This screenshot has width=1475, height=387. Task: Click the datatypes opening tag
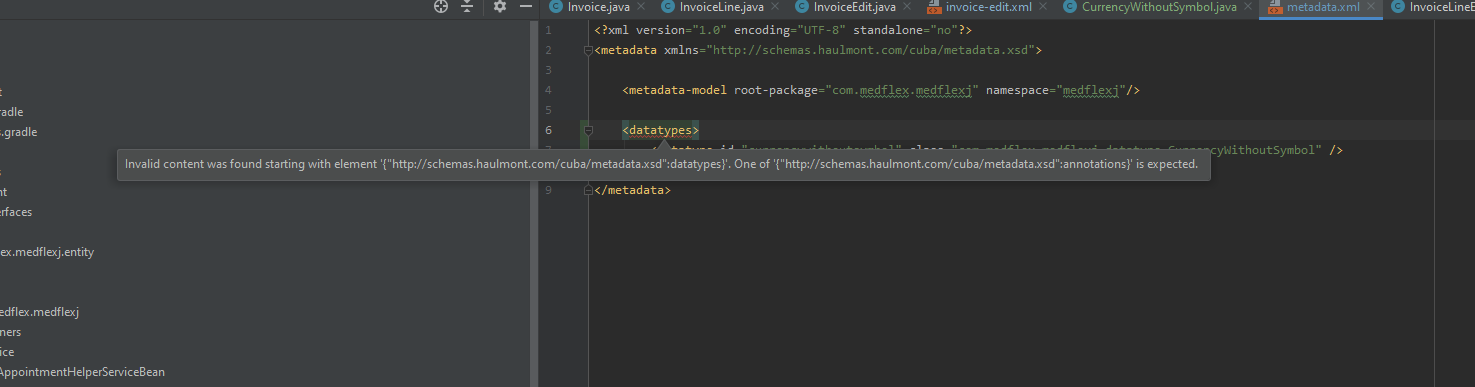pos(661,130)
